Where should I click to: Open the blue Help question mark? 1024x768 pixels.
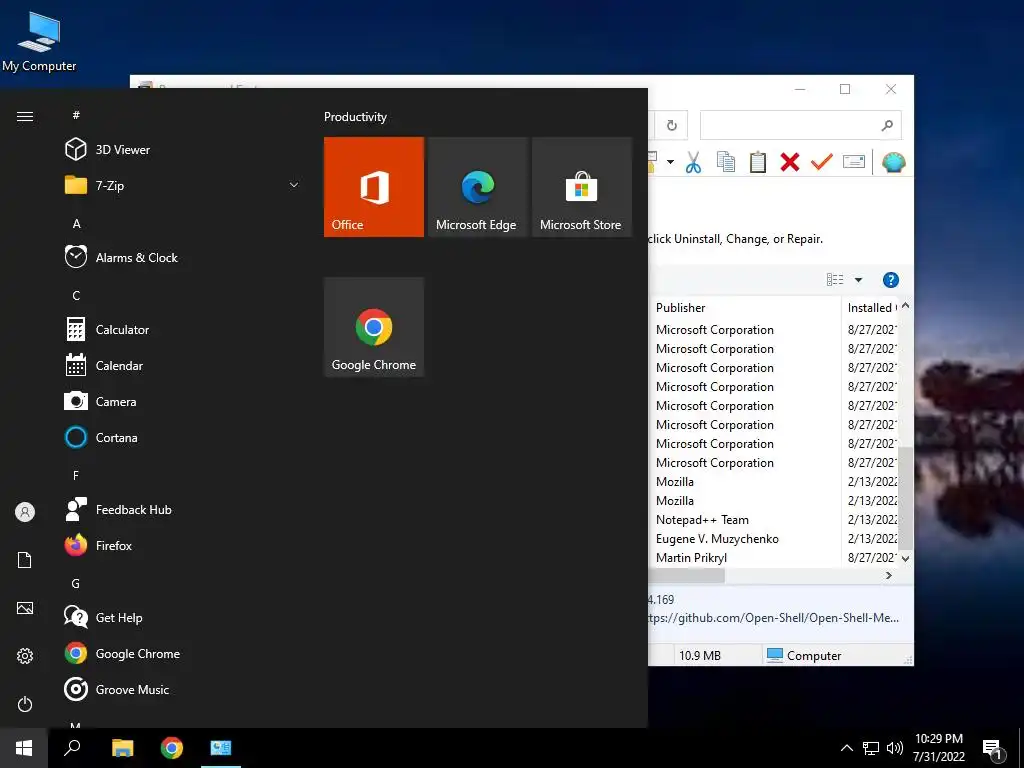click(x=890, y=280)
